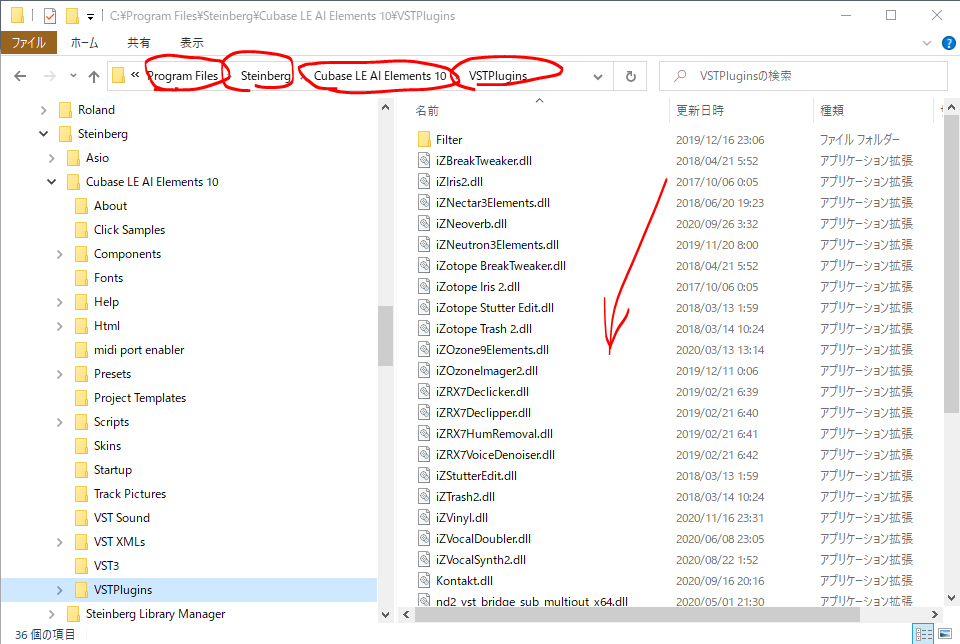The height and width of the screenshot is (644, 960).
Task: Open the ホーム ribbon tab
Action: (84, 43)
